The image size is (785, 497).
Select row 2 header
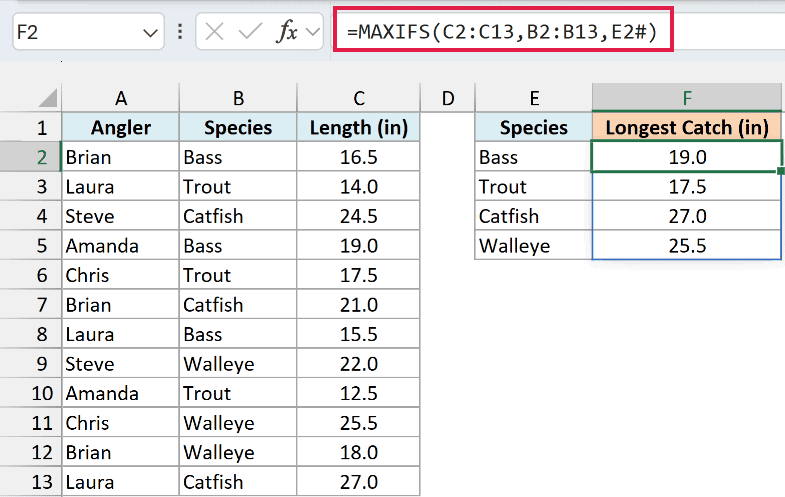pos(31,157)
